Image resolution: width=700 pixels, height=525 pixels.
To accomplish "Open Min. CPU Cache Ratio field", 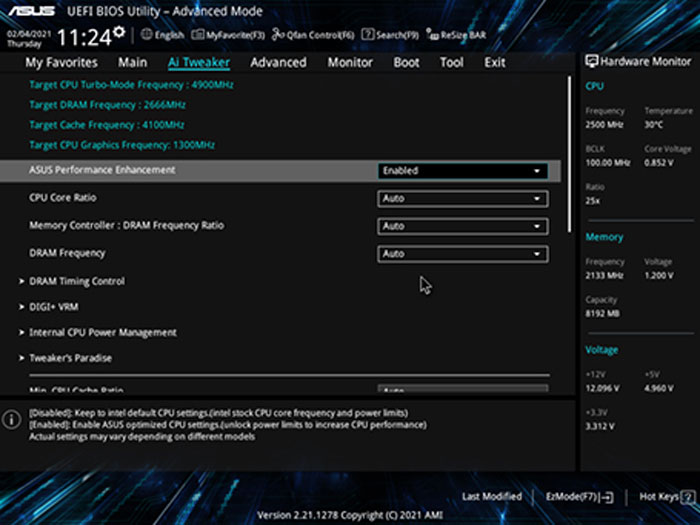I will [463, 389].
